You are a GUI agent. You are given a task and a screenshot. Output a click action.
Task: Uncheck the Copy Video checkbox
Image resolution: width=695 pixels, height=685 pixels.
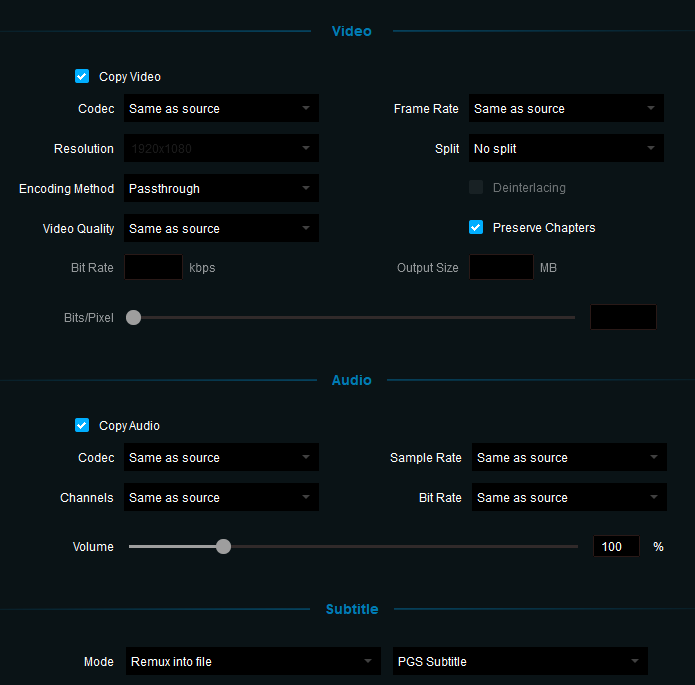click(x=82, y=76)
